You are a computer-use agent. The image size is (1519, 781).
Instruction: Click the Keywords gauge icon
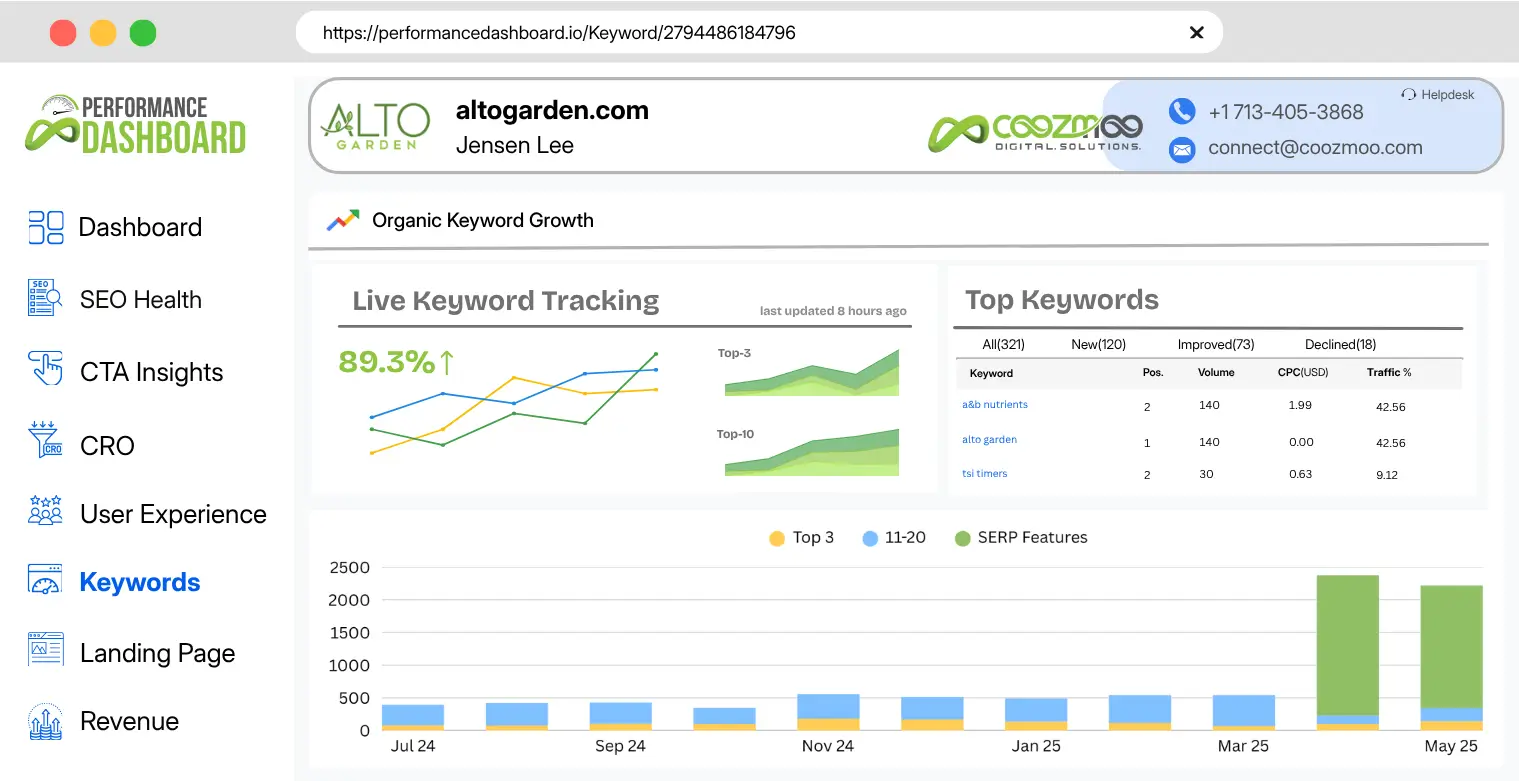pos(46,581)
